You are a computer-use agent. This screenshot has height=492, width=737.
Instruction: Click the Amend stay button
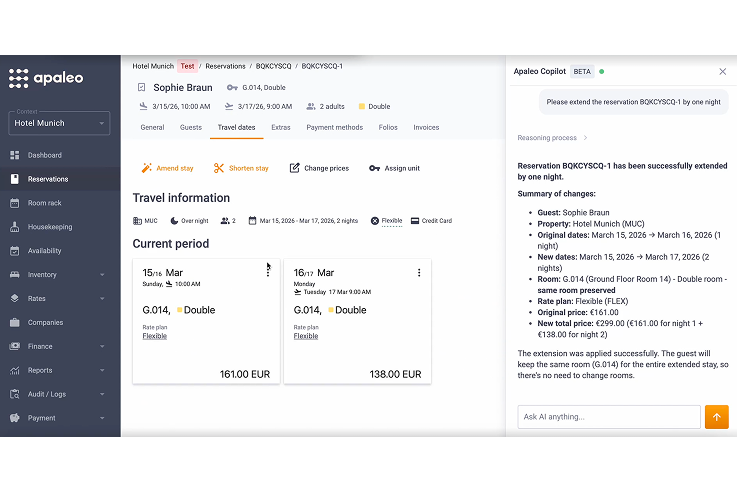point(167,168)
